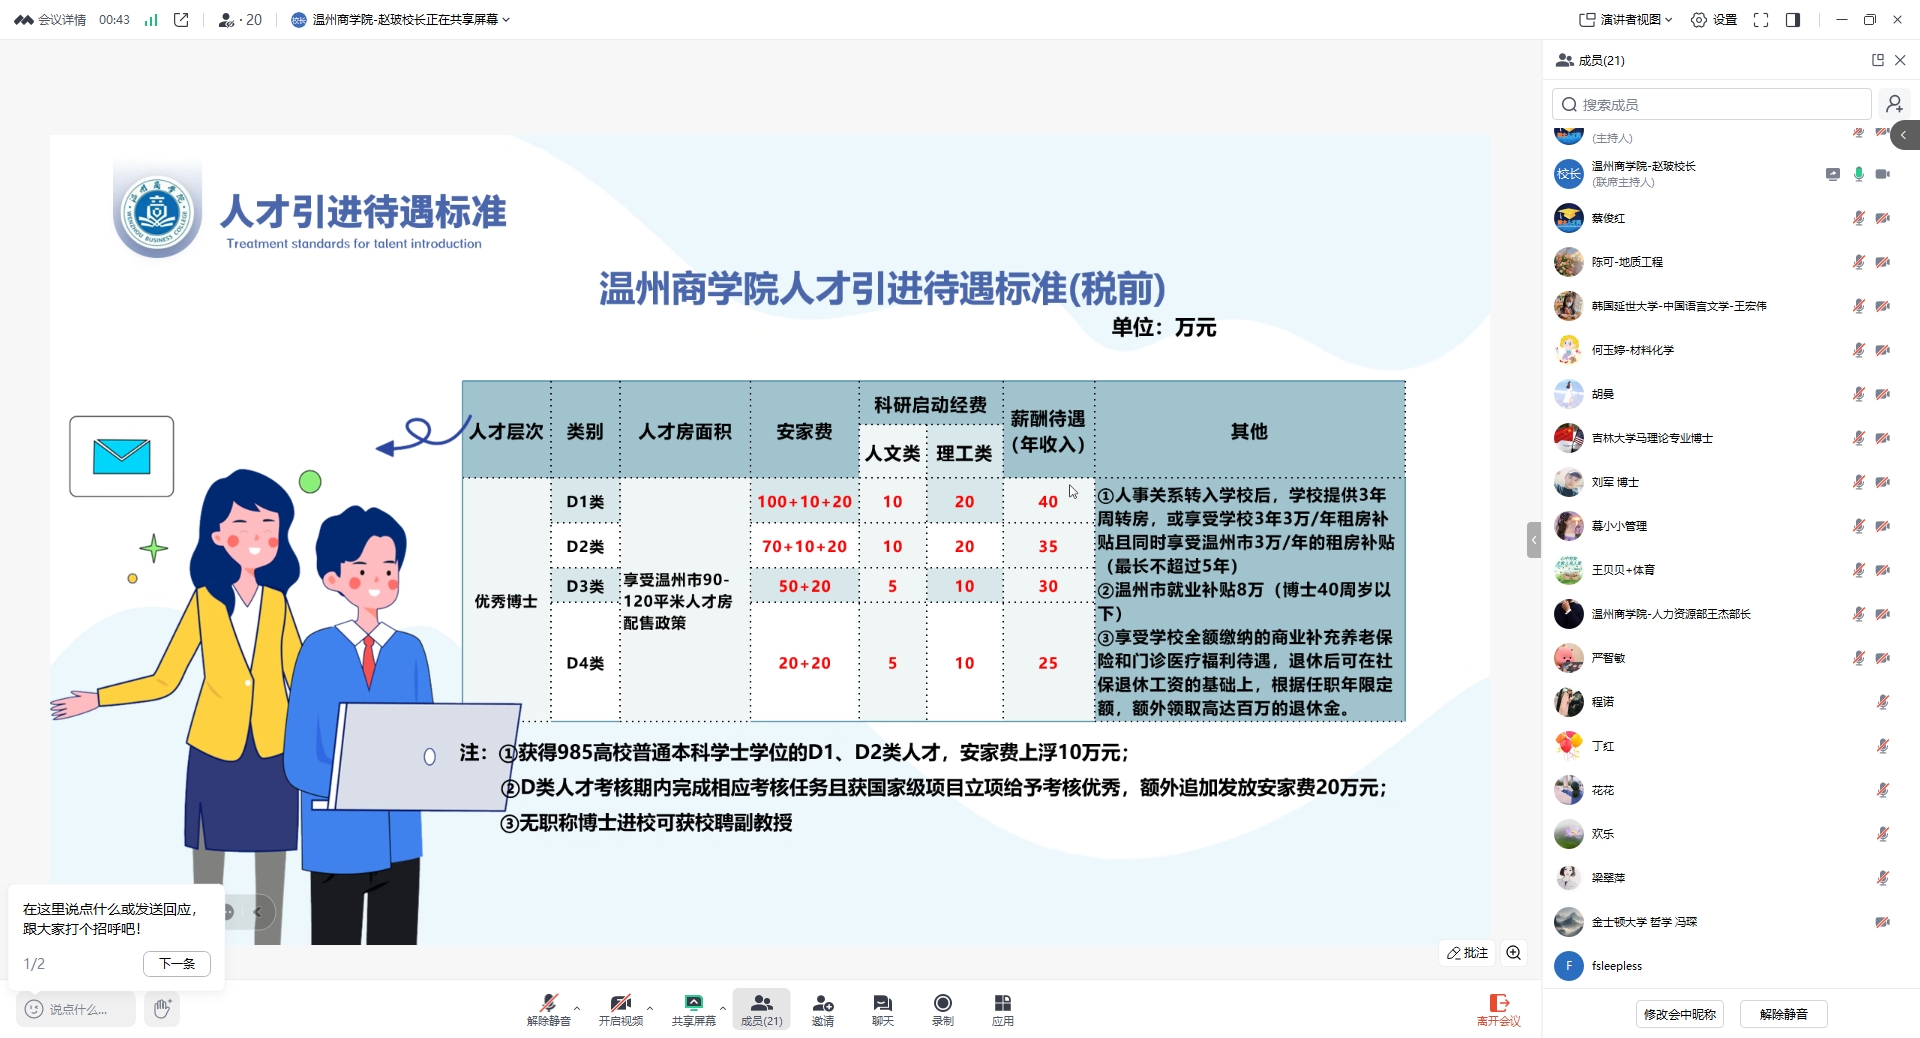Toggle the microphone button for 胡昊
Image resolution: width=1920 pixels, height=1038 pixels.
[x=1859, y=394]
